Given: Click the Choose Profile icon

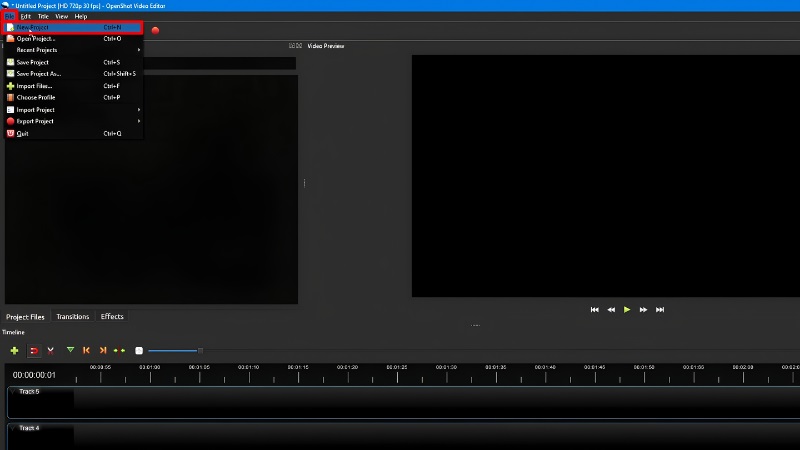Looking at the screenshot, I should point(10,97).
